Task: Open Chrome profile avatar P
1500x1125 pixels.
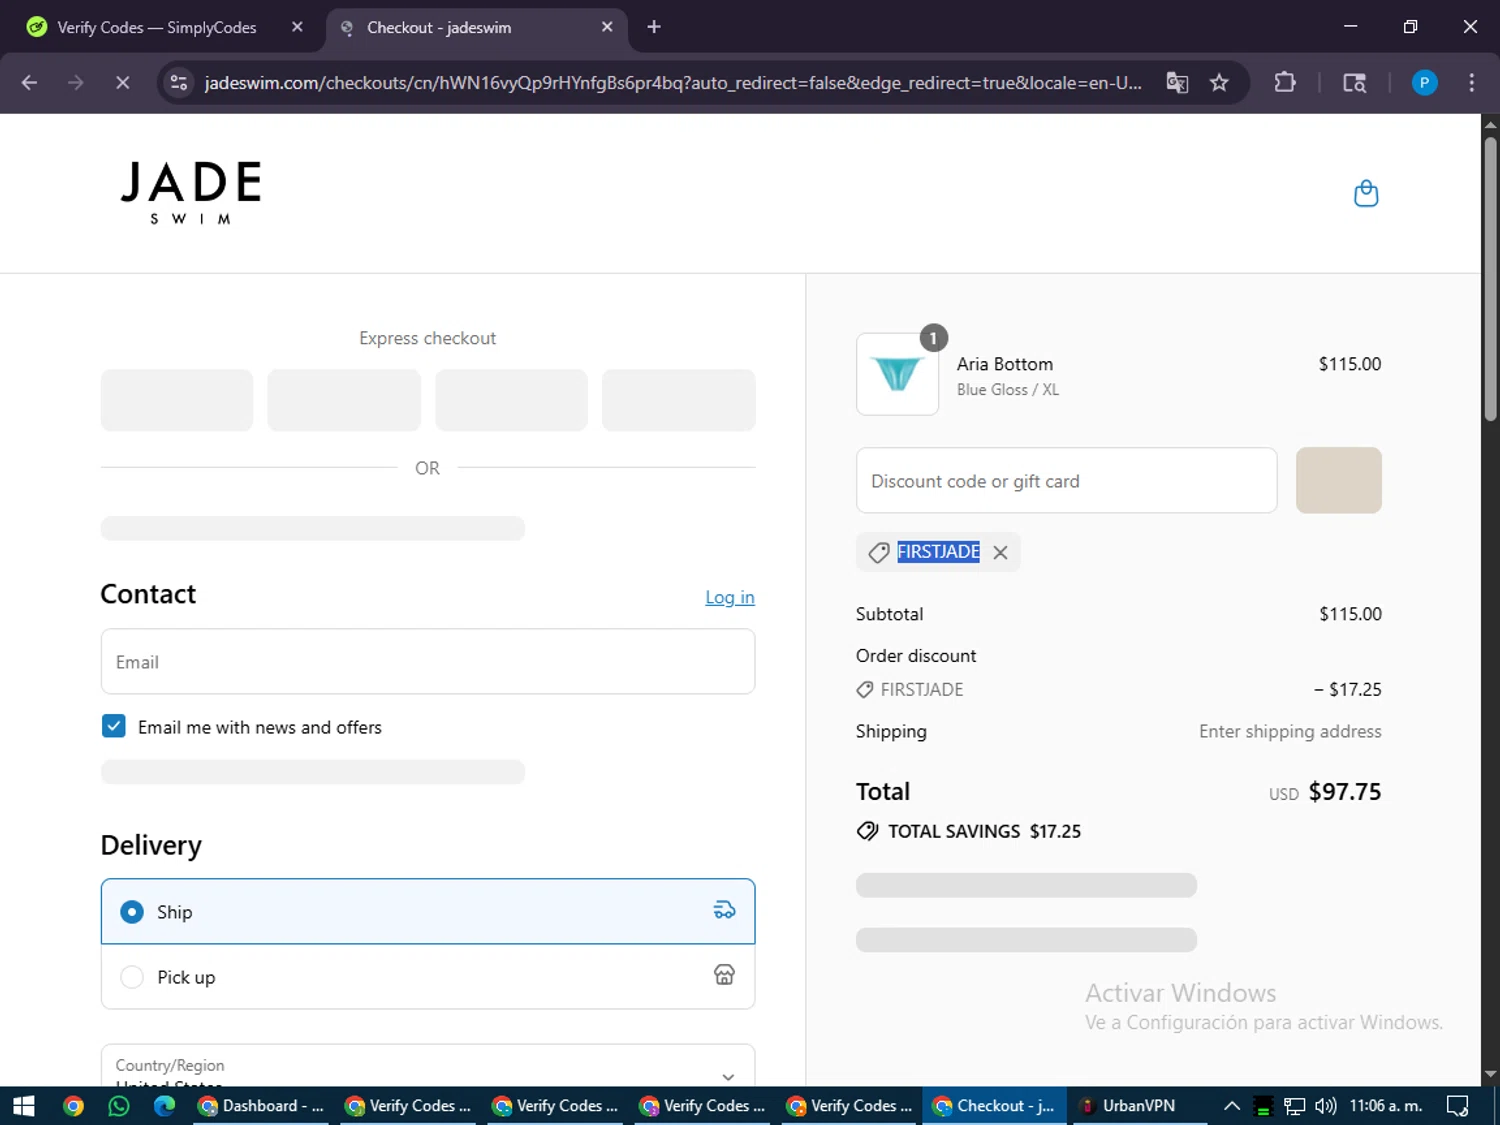Action: 1424,83
